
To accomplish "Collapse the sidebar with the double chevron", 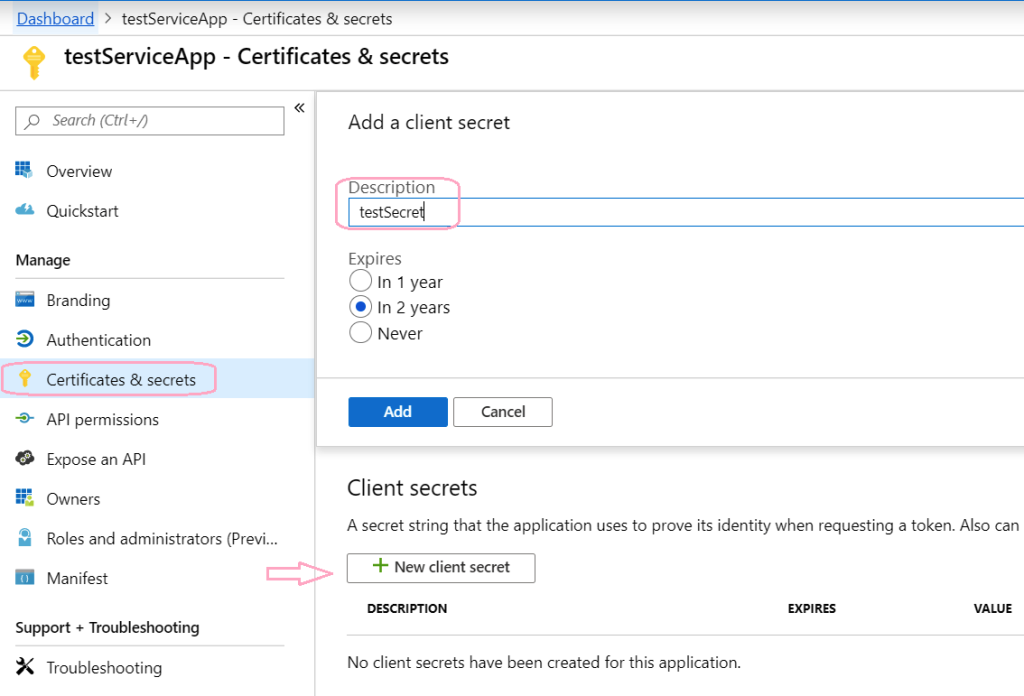I will [299, 108].
